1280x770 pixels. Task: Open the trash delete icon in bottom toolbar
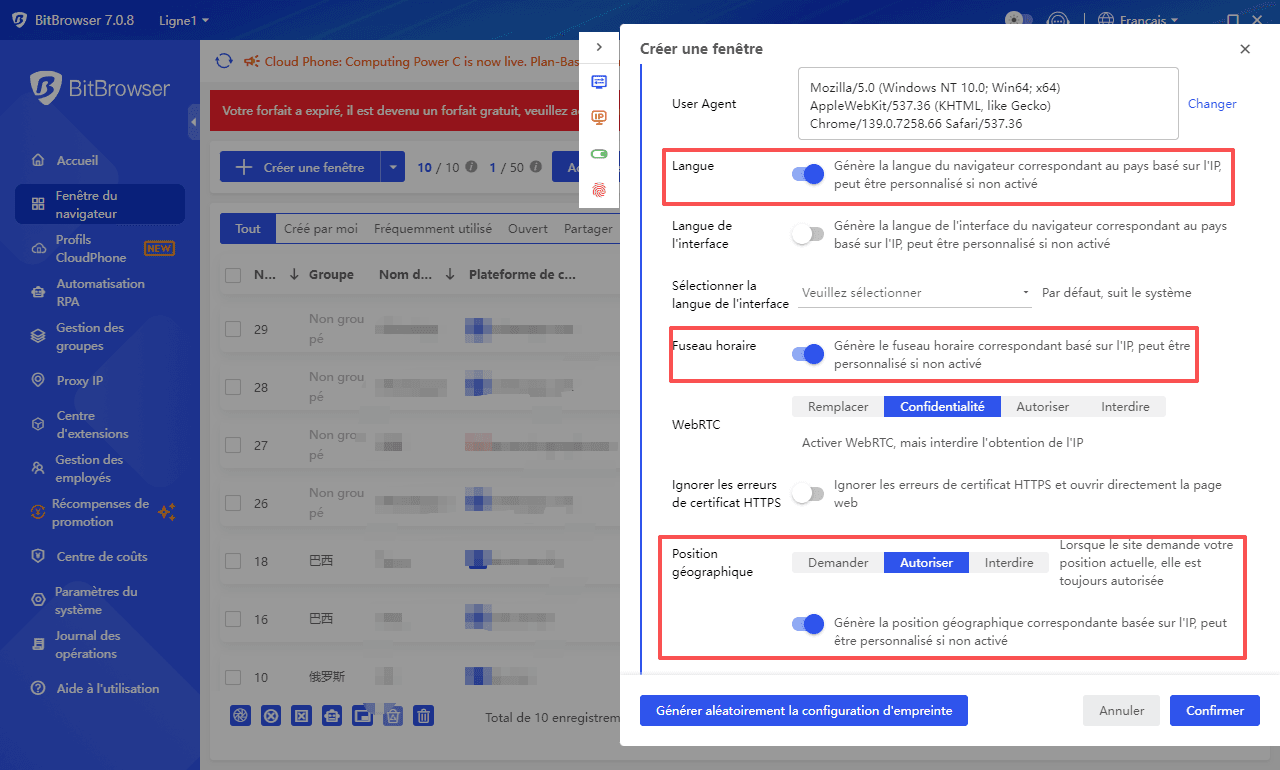423,715
